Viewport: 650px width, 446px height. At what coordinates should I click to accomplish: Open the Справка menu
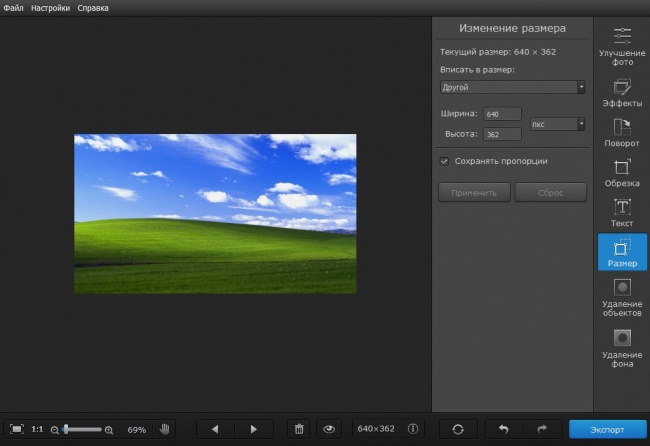[93, 8]
